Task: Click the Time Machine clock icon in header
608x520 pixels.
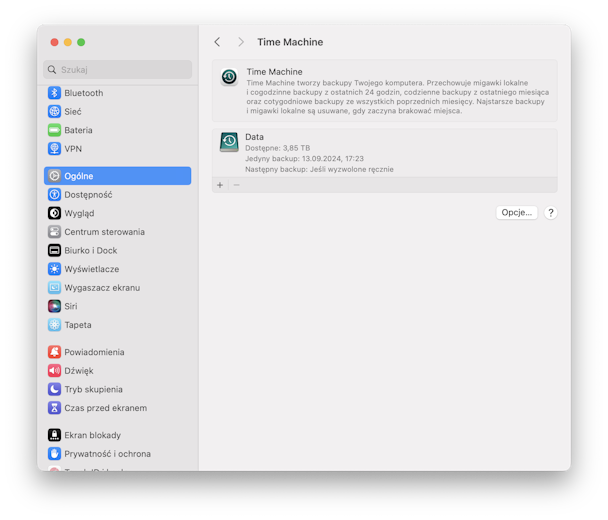Action: (229, 77)
